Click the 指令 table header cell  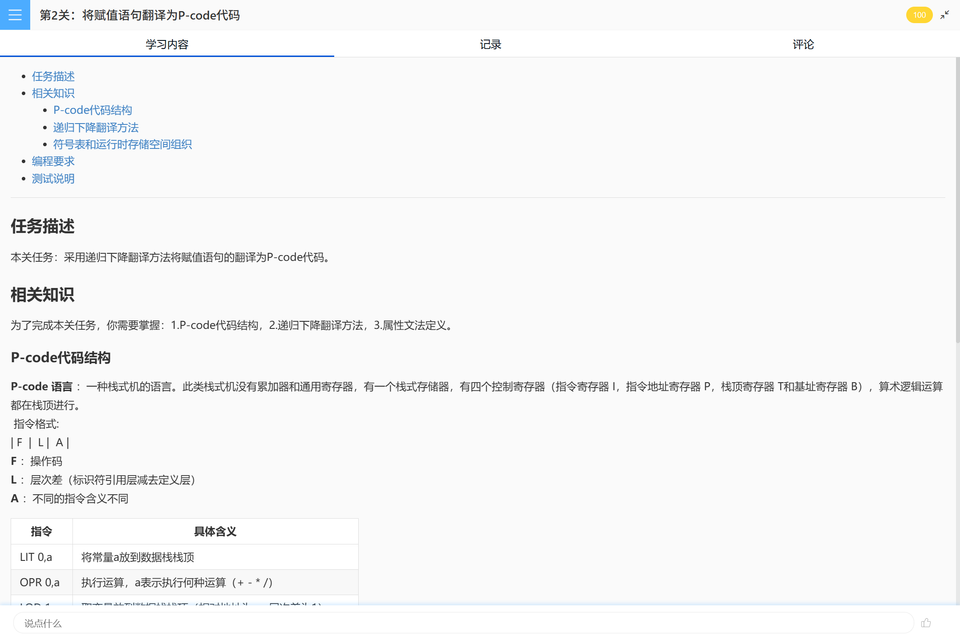click(x=41, y=531)
